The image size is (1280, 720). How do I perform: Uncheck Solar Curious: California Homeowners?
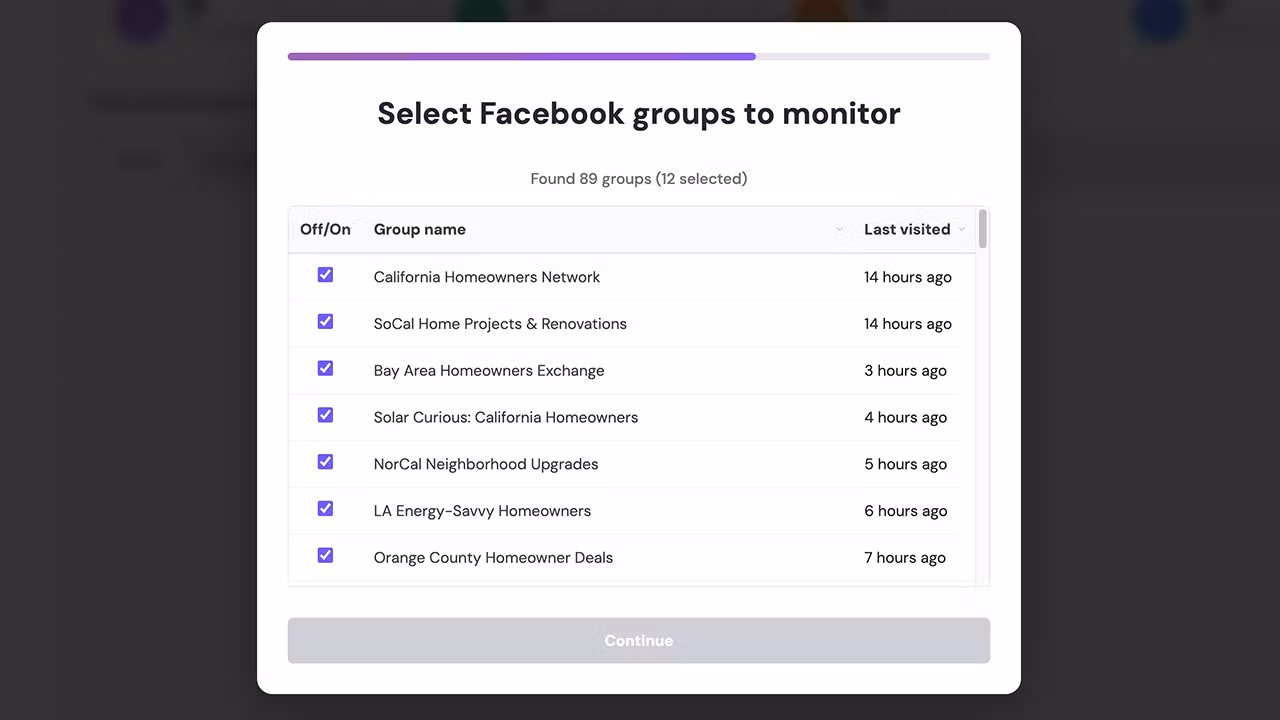tap(325, 415)
